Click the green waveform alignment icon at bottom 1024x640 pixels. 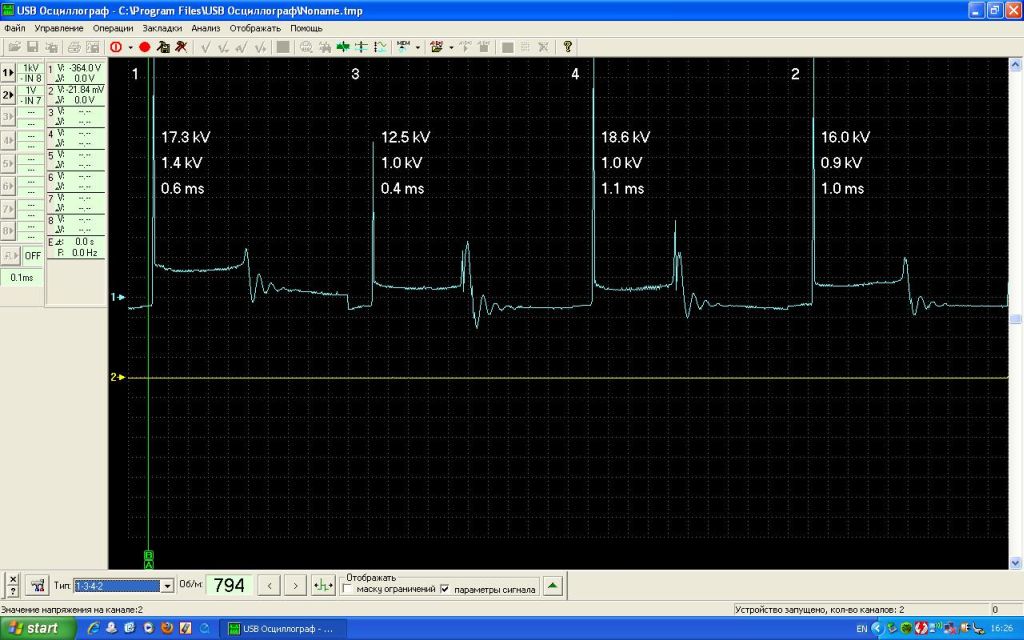point(323,585)
